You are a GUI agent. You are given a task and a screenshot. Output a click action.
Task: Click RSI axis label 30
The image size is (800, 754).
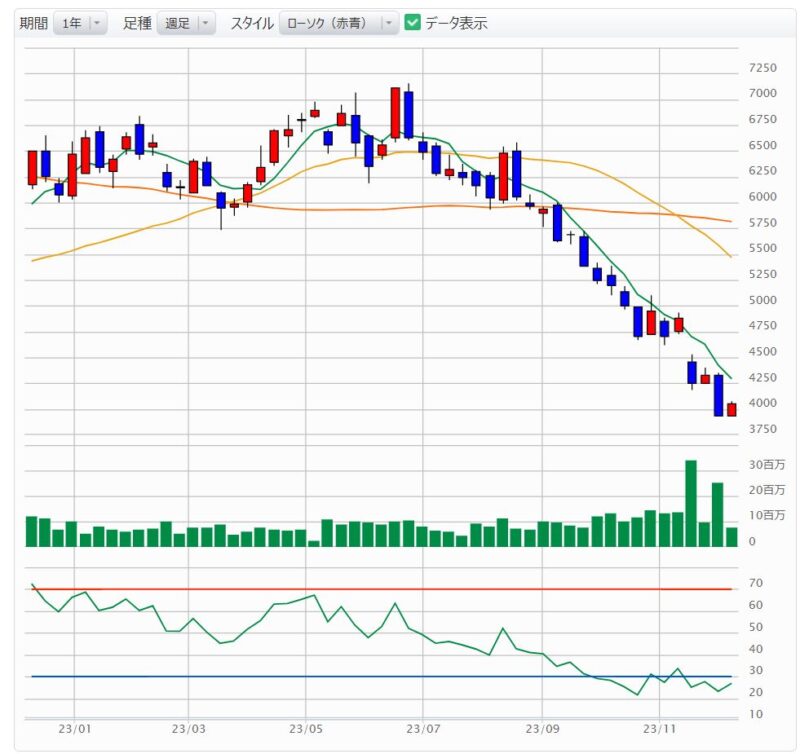755,670
